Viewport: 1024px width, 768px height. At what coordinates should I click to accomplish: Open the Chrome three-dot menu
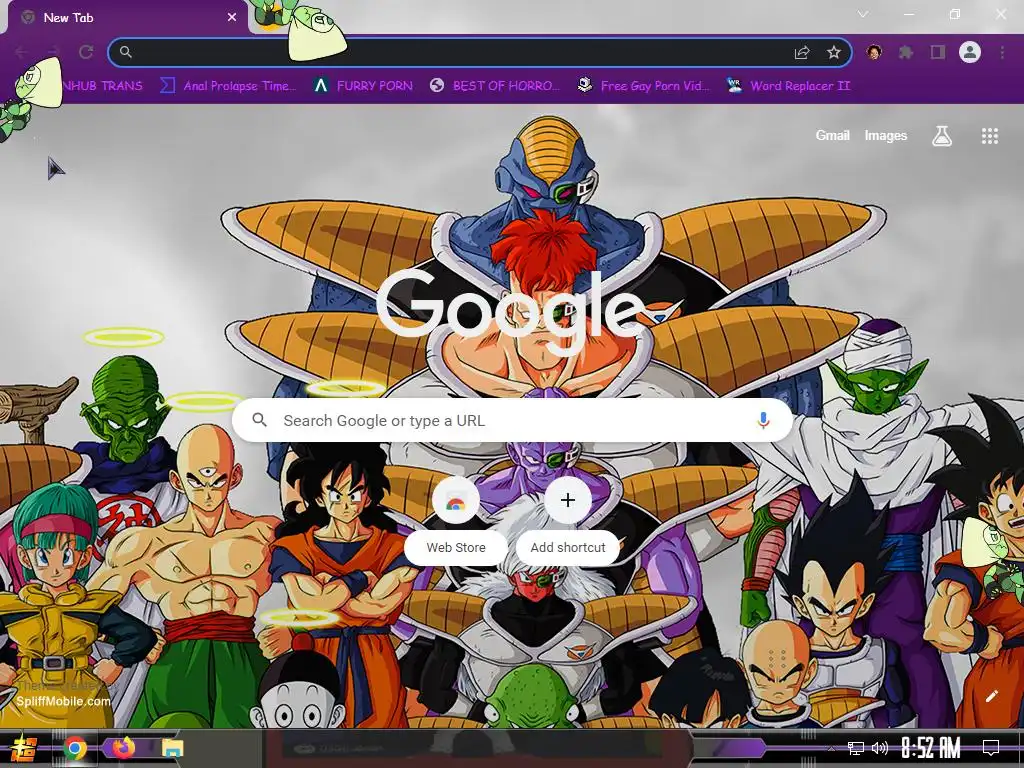(x=1002, y=52)
